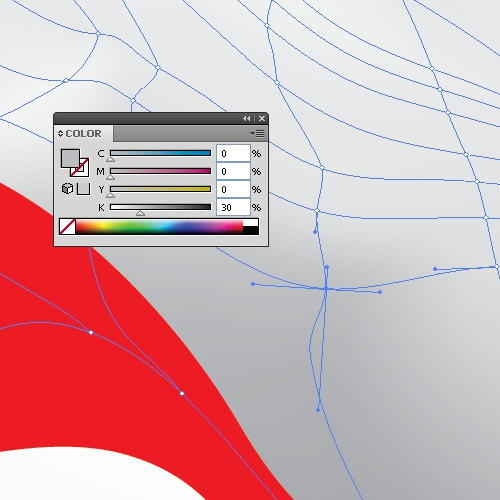Choose white from the spectrum bar end

251,223
